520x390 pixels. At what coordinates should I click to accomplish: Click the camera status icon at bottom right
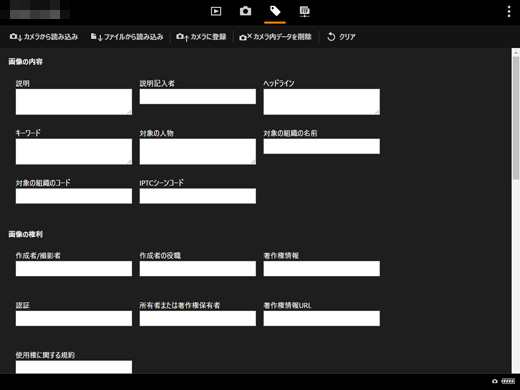click(x=495, y=381)
